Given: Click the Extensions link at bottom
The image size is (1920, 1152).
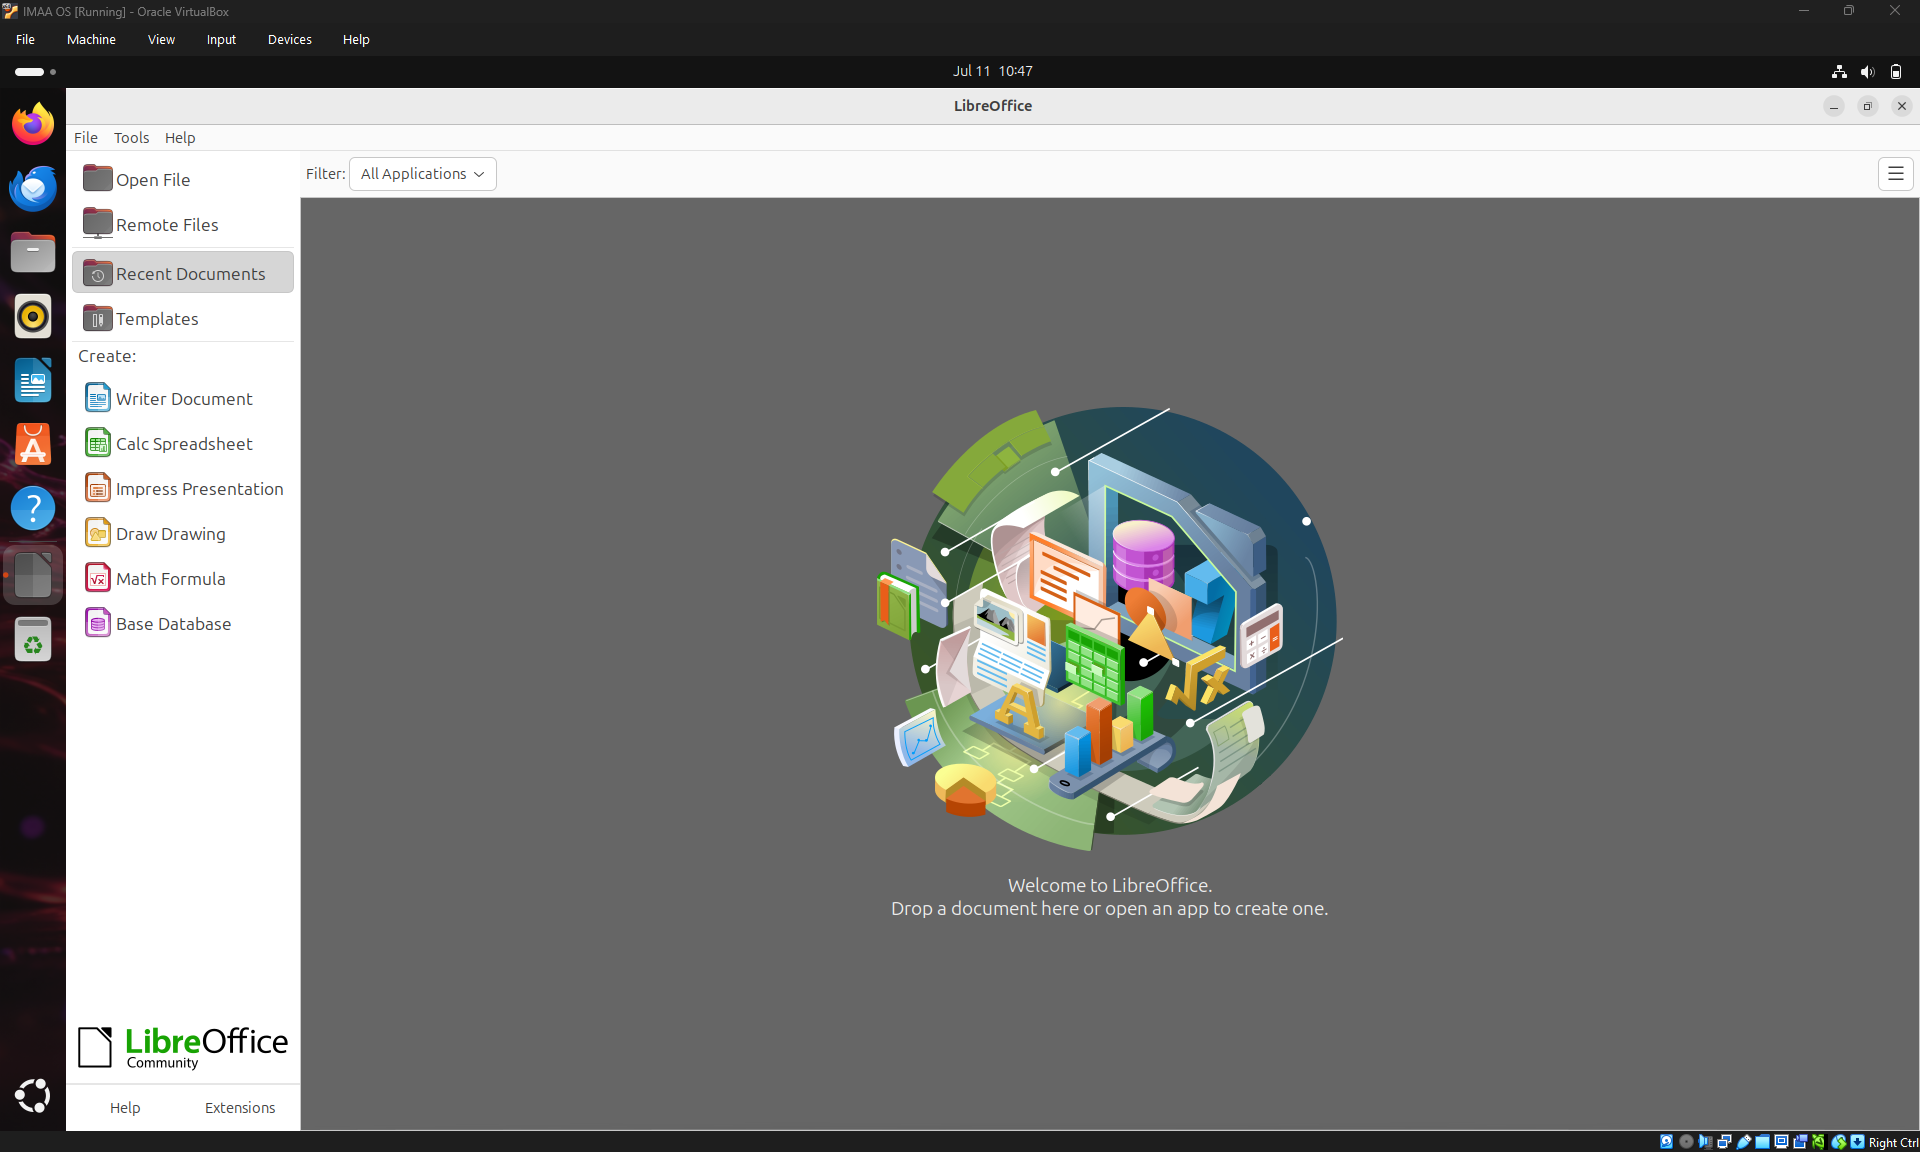Looking at the screenshot, I should coord(240,1108).
